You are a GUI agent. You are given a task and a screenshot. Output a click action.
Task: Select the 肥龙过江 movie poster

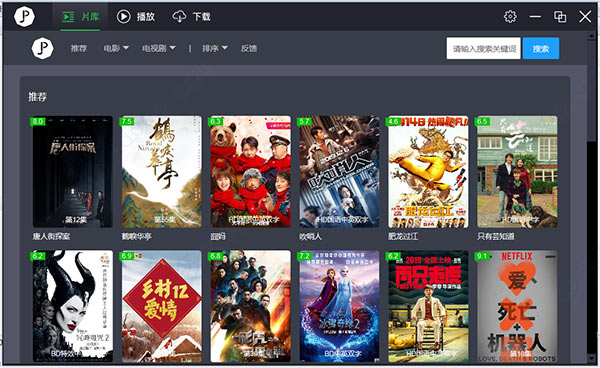pyautogui.click(x=428, y=172)
